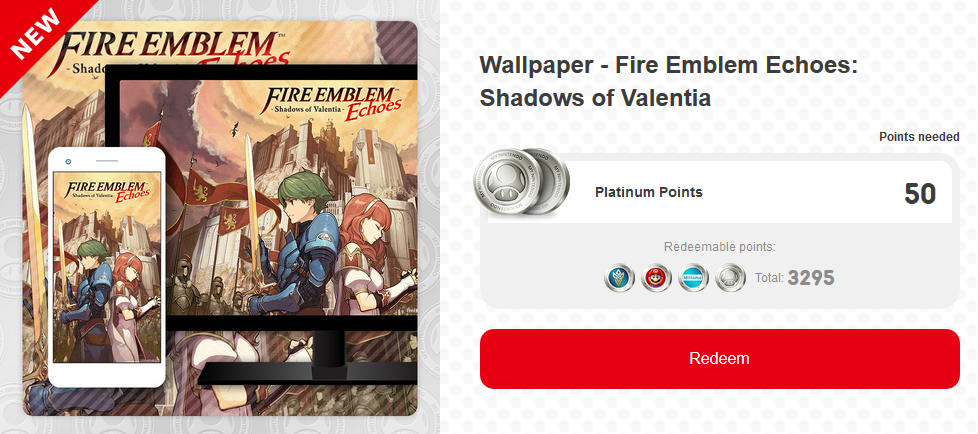Image resolution: width=978 pixels, height=434 pixels.
Task: Select the 50 points needed value
Action: 920,194
